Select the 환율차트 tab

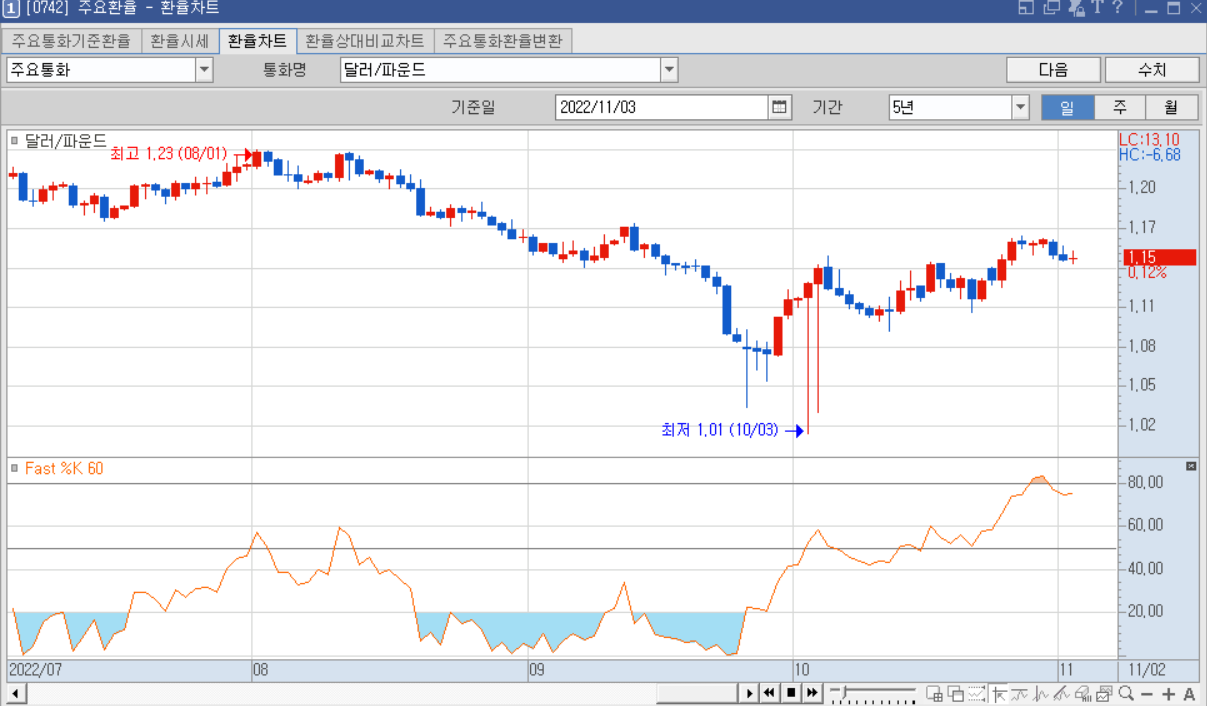[257, 41]
